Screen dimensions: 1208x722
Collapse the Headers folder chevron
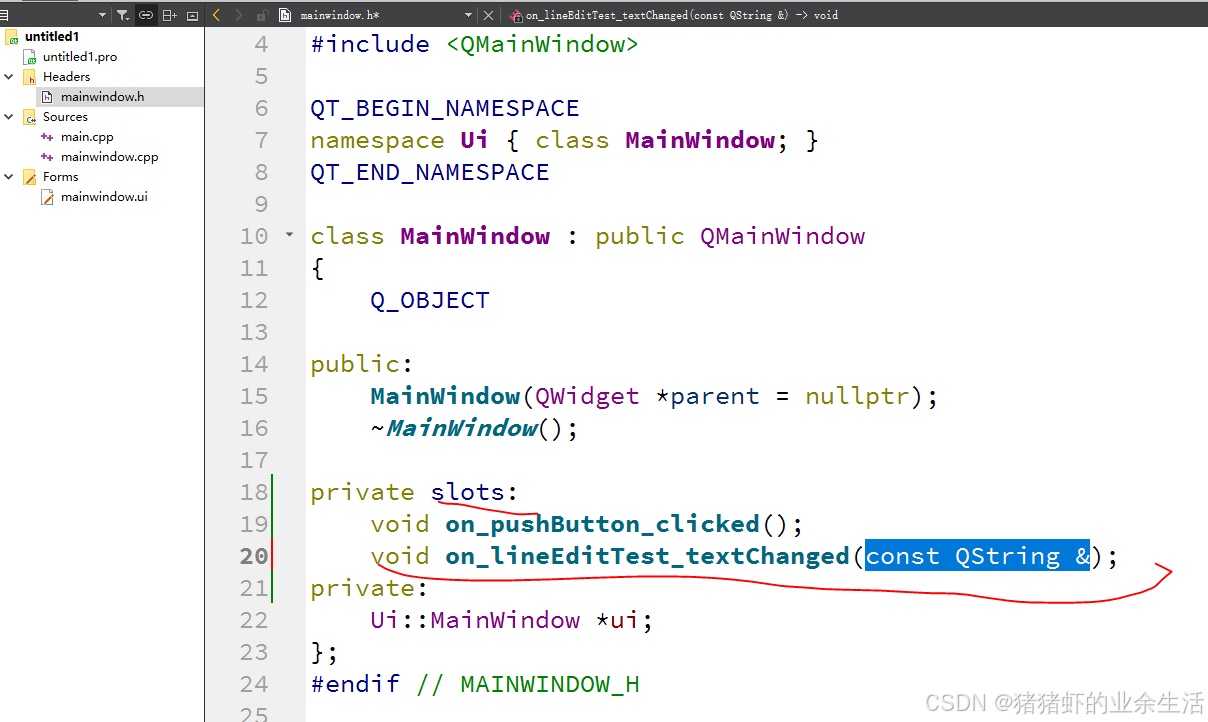pyautogui.click(x=9, y=77)
